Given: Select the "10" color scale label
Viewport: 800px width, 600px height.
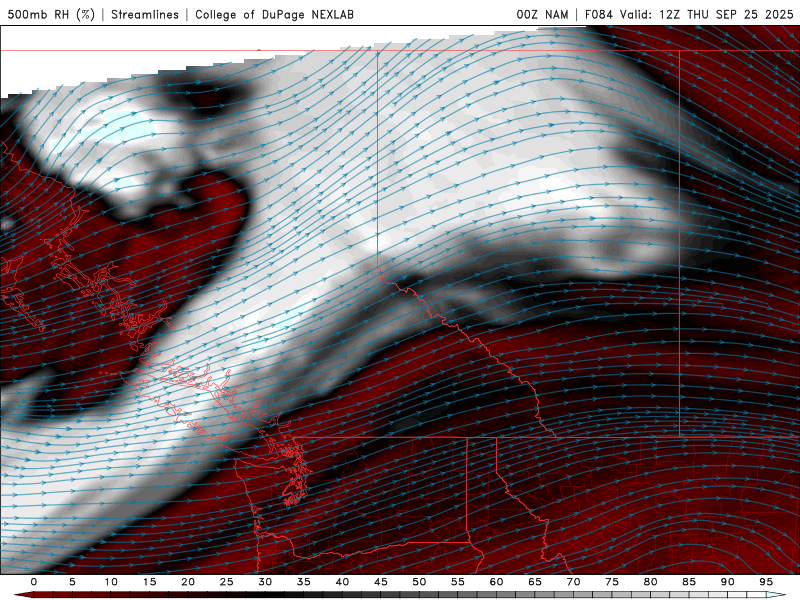Looking at the screenshot, I should 111,582.
